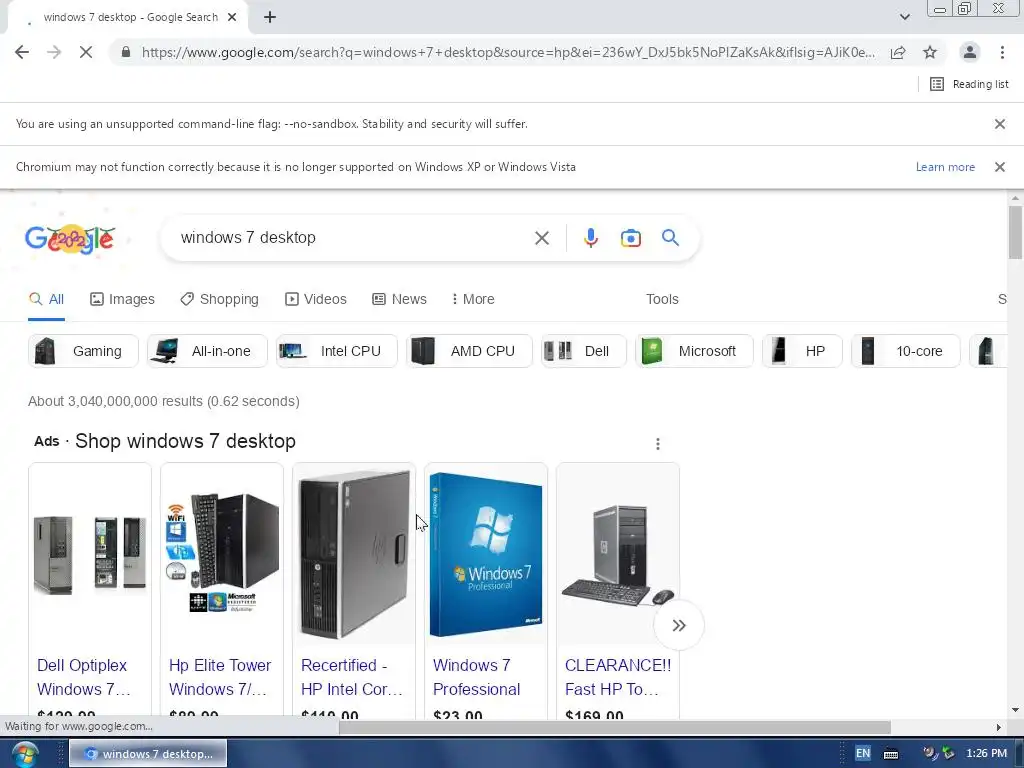
Task: Dismiss the no-sandbox warning bar
Action: [x=1000, y=124]
